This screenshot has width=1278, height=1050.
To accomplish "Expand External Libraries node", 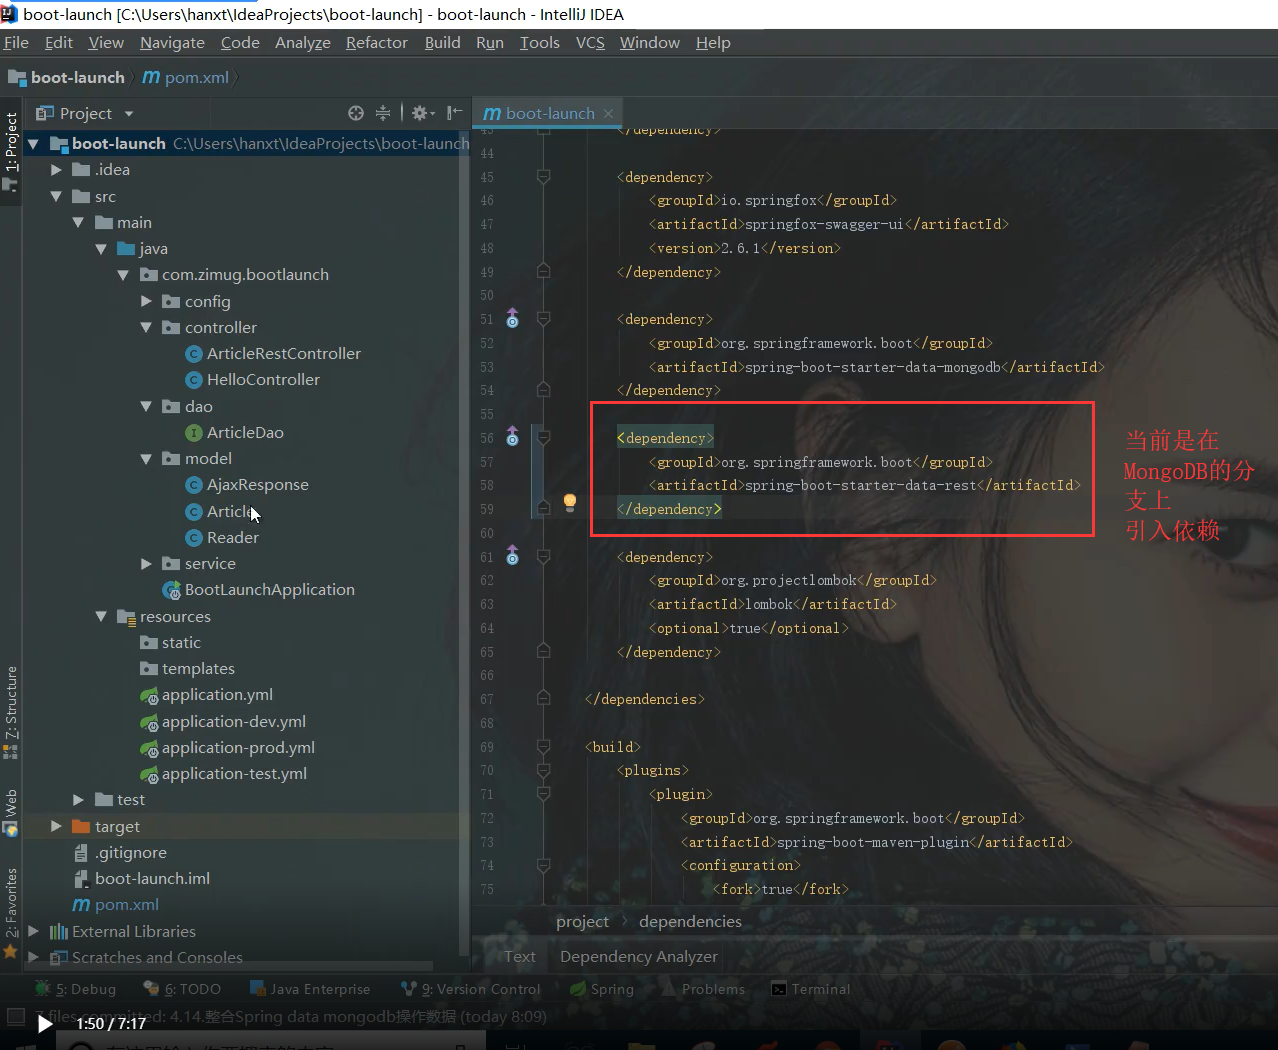I will click(x=33, y=931).
